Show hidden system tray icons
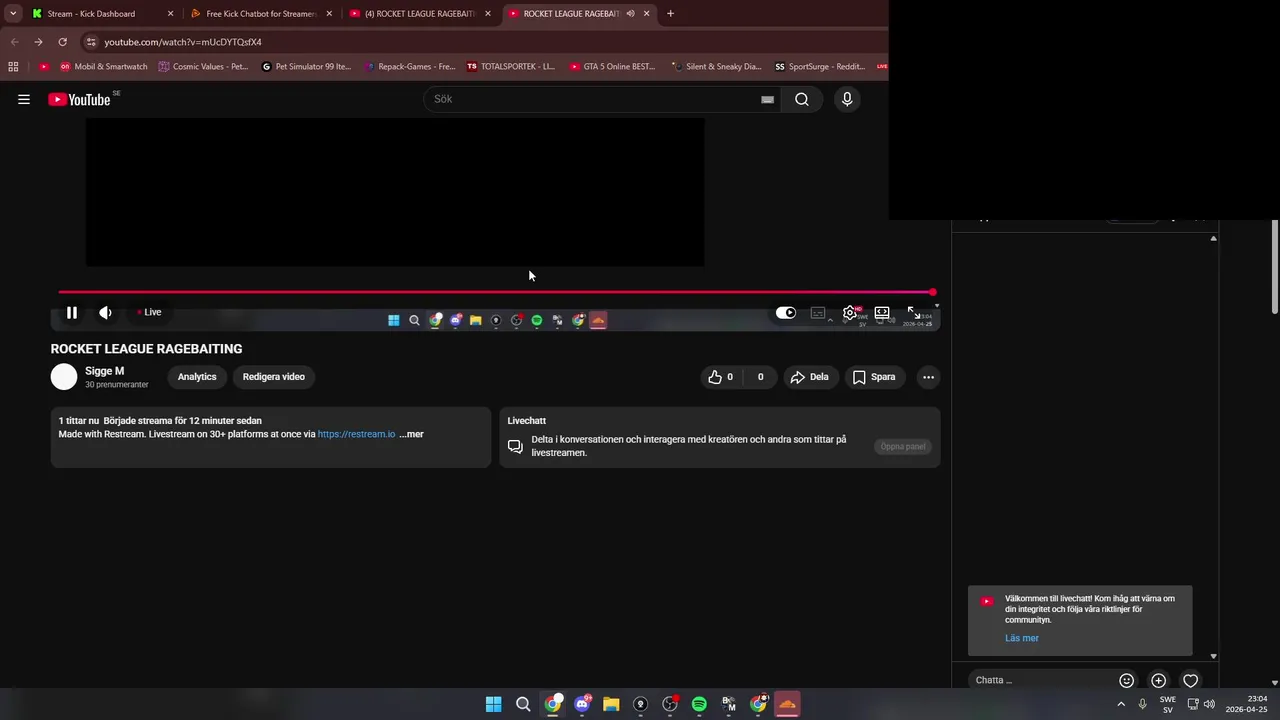Screen dimensions: 1280x720 (1121, 704)
